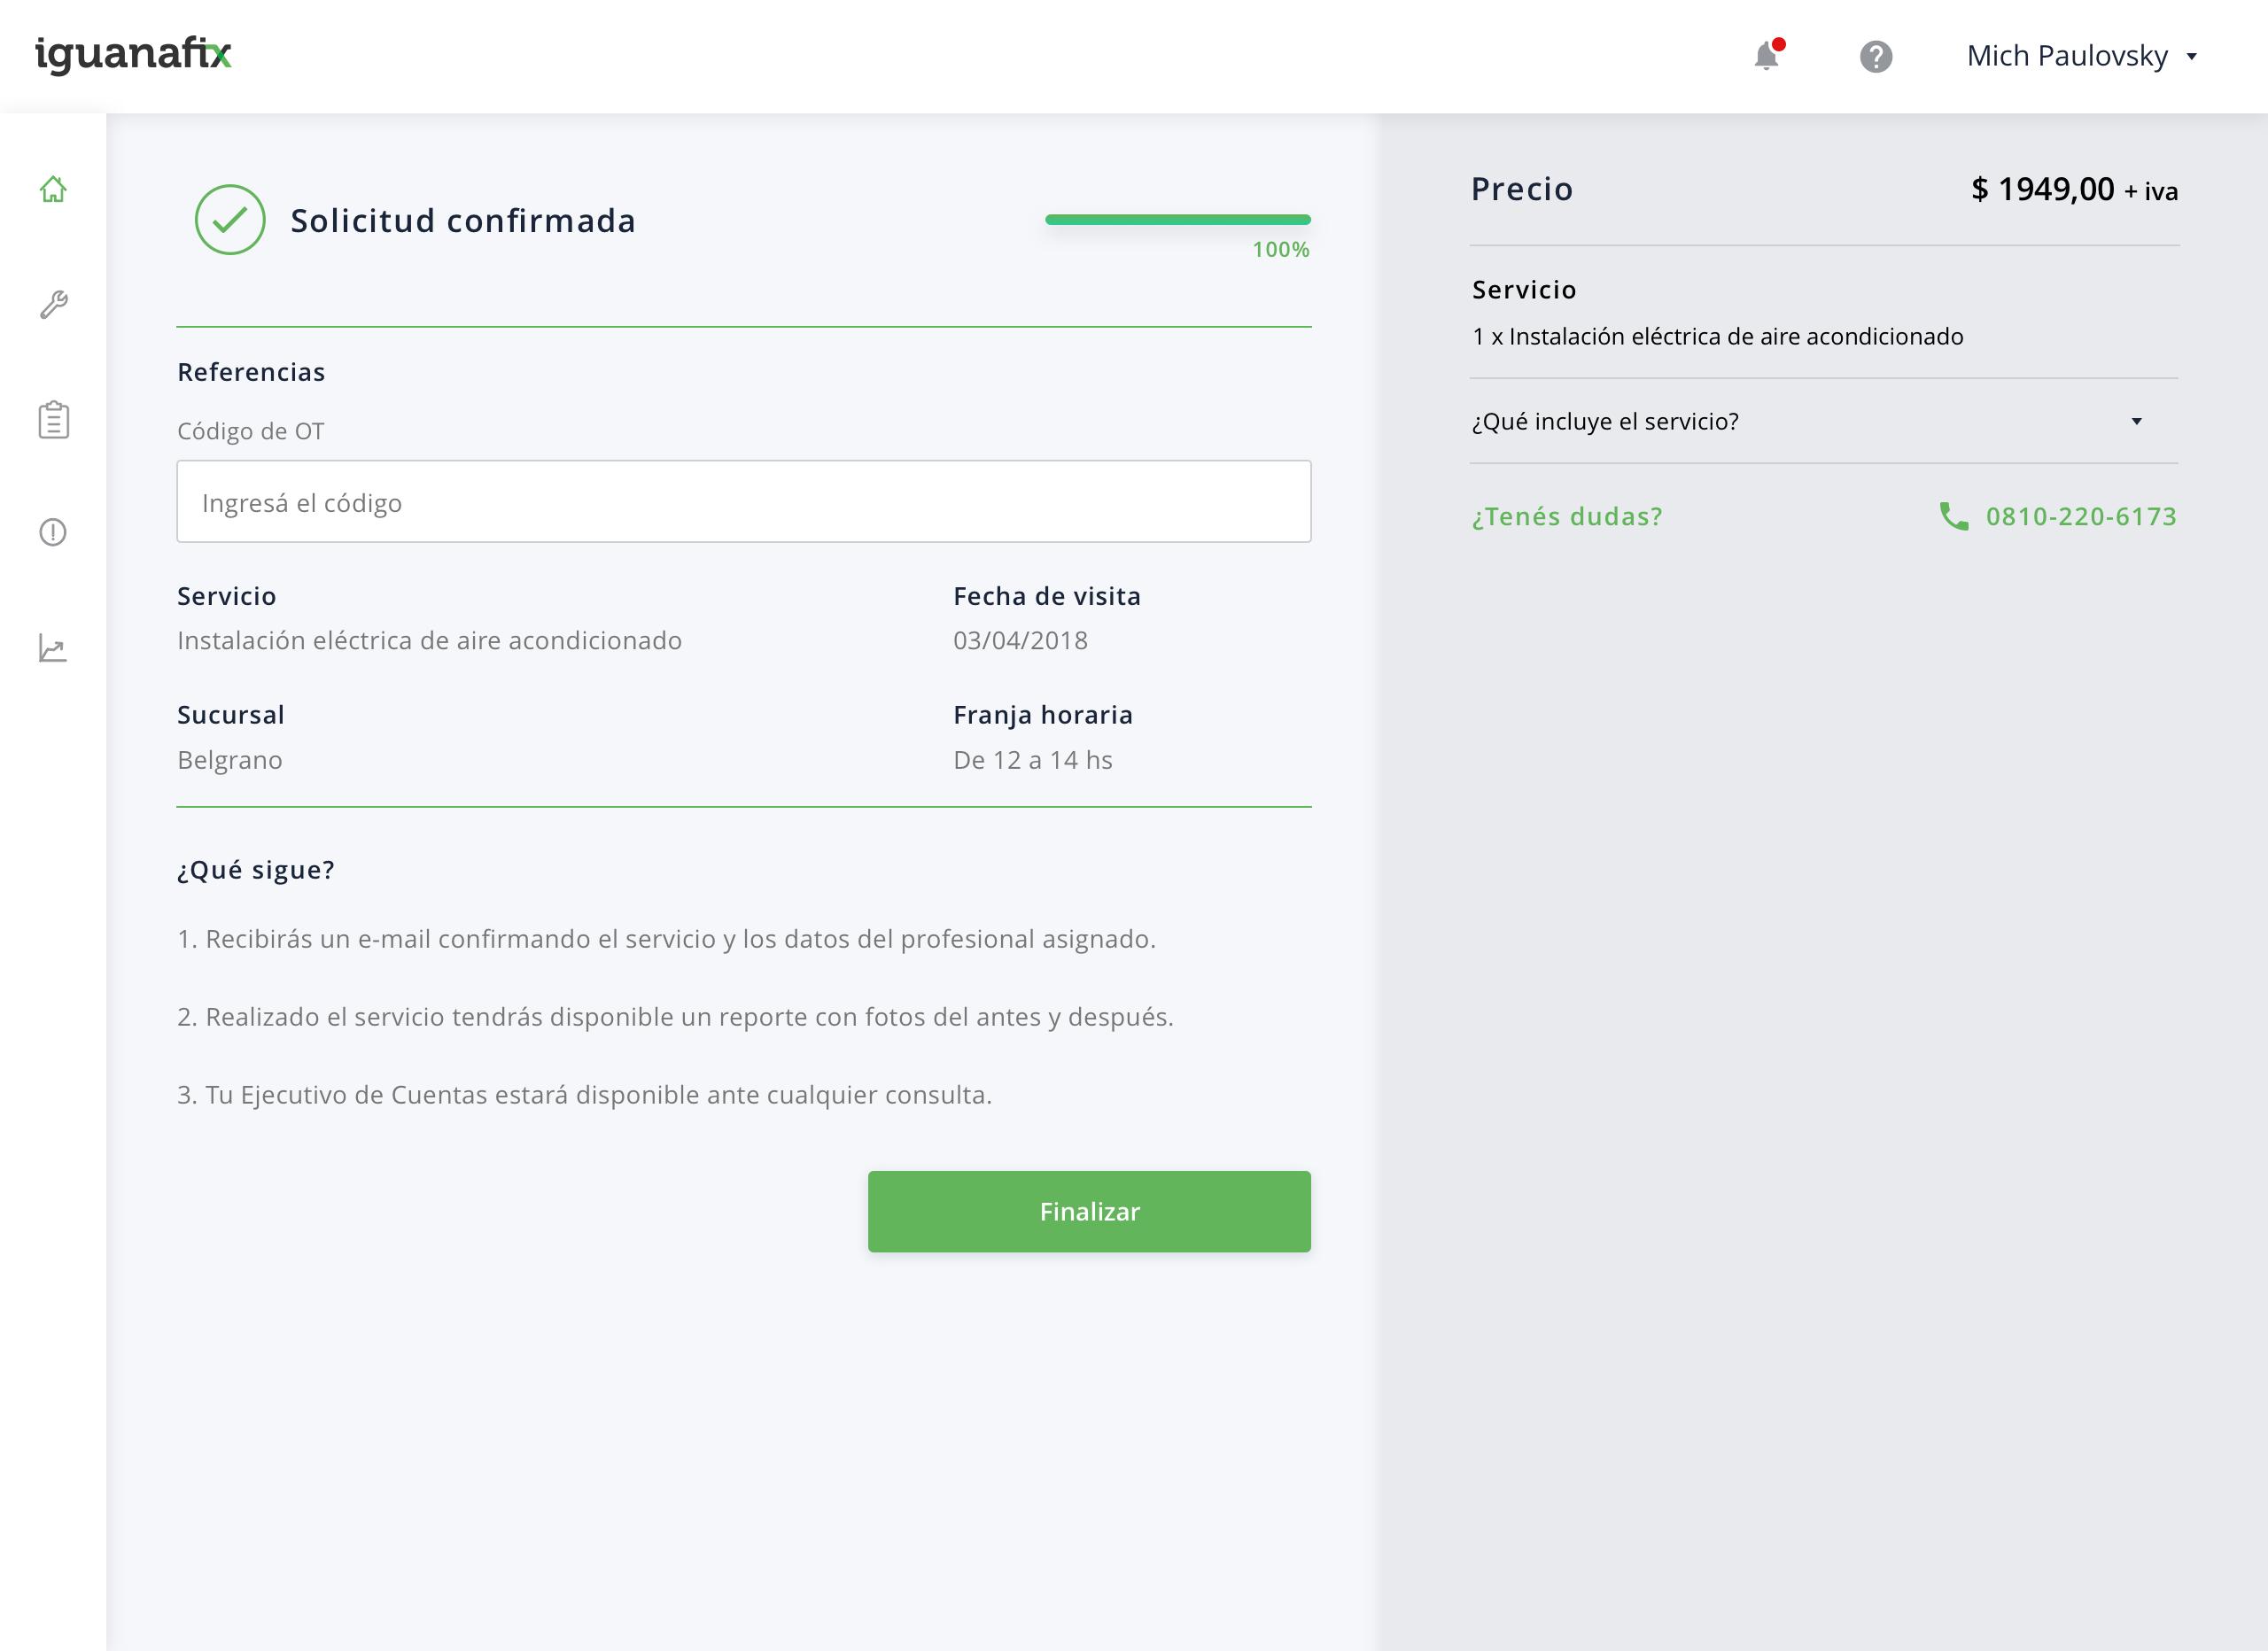Click the arrow next to user name
Screen dimensions: 2268x1651
tap(2192, 57)
